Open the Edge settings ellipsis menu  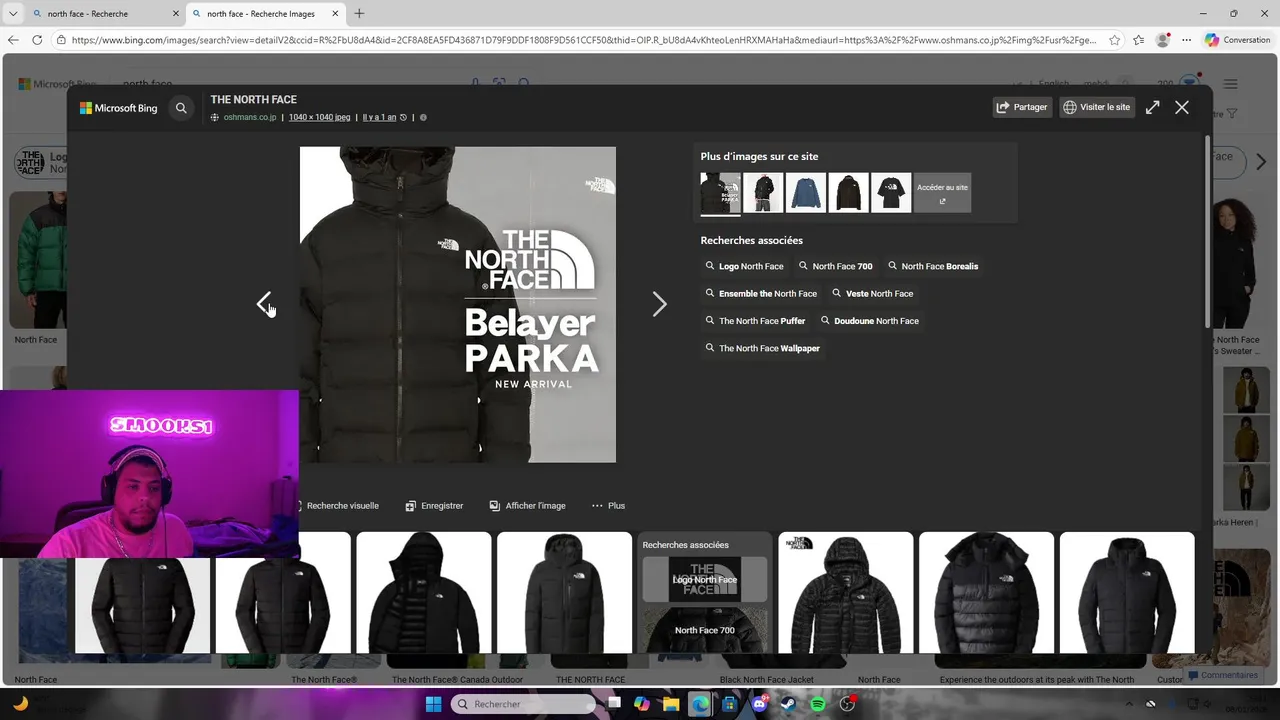click(x=1187, y=40)
